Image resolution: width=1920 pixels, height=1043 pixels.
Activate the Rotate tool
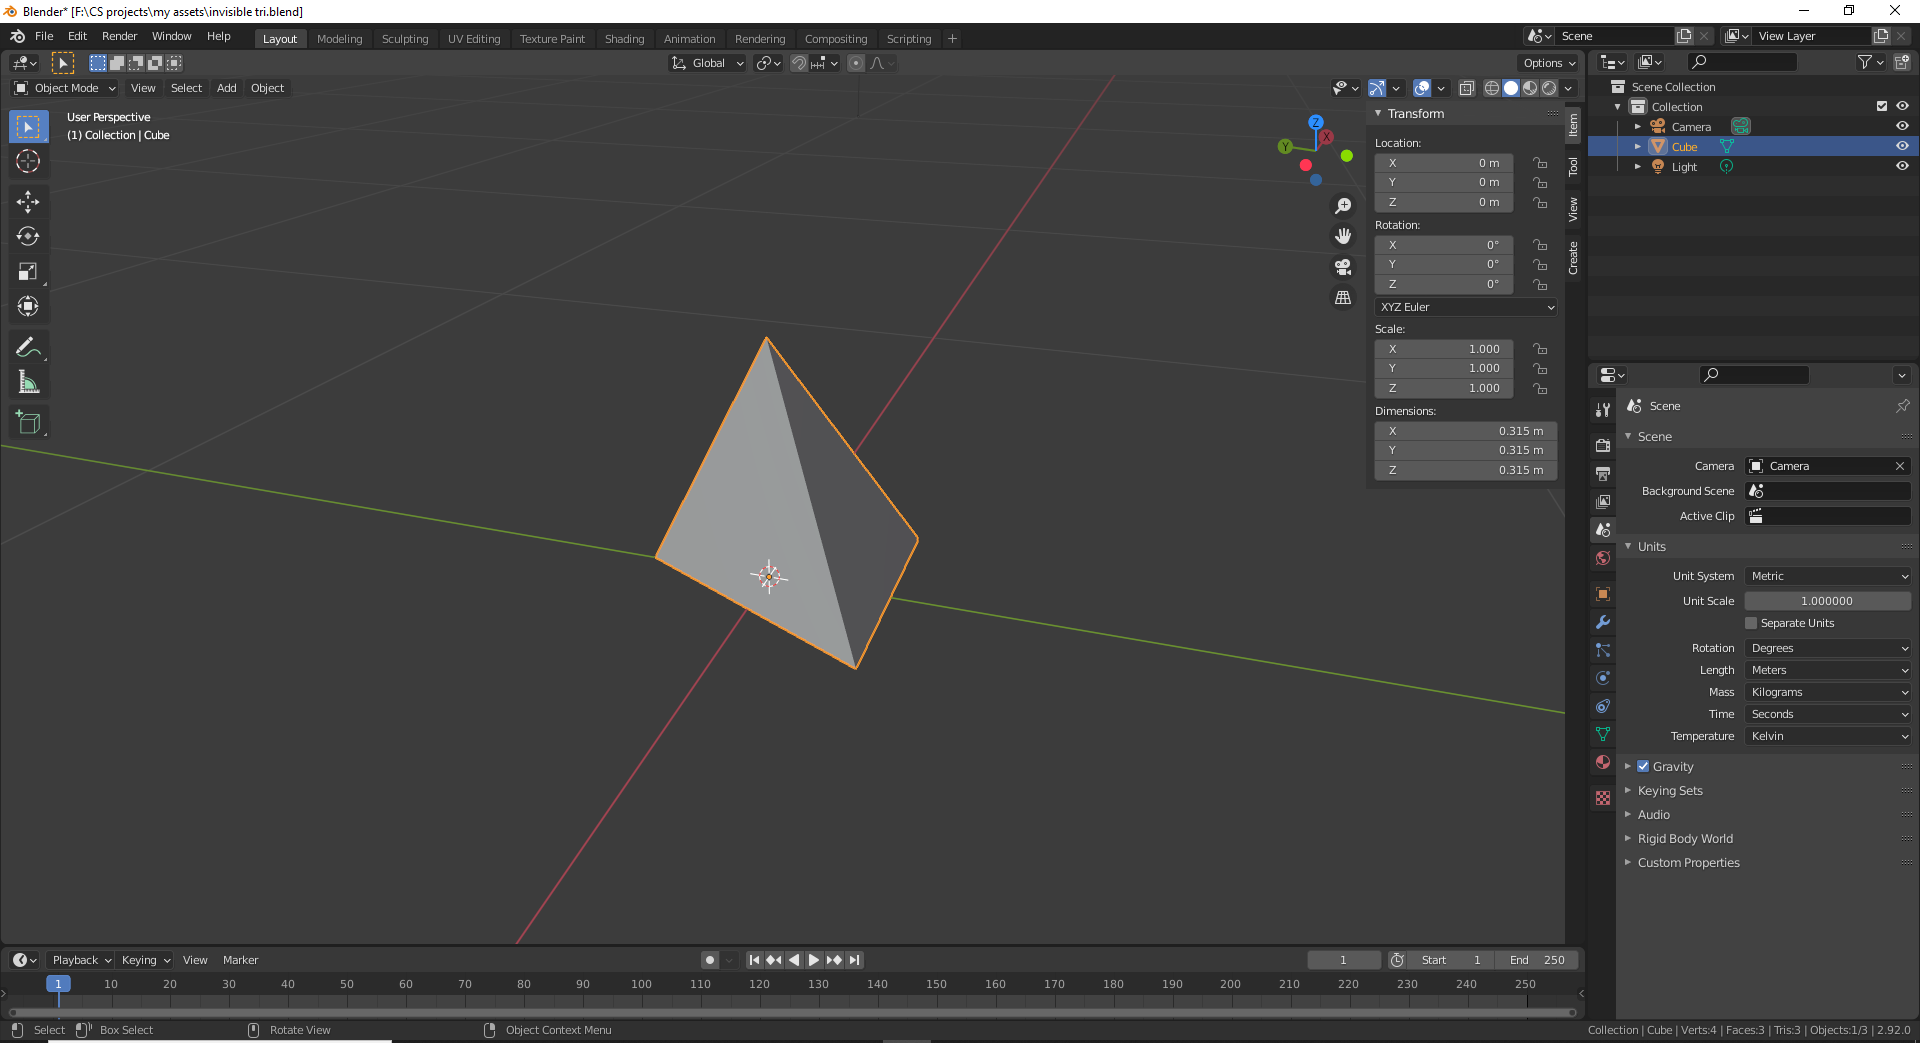(28, 237)
